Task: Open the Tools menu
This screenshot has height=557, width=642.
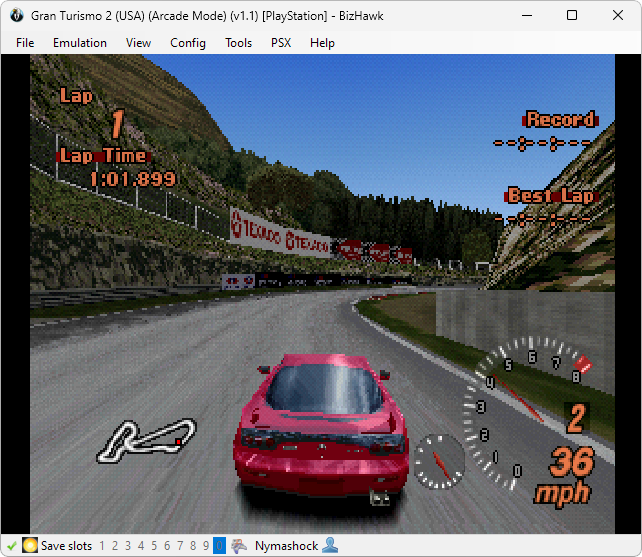Action: 238,43
